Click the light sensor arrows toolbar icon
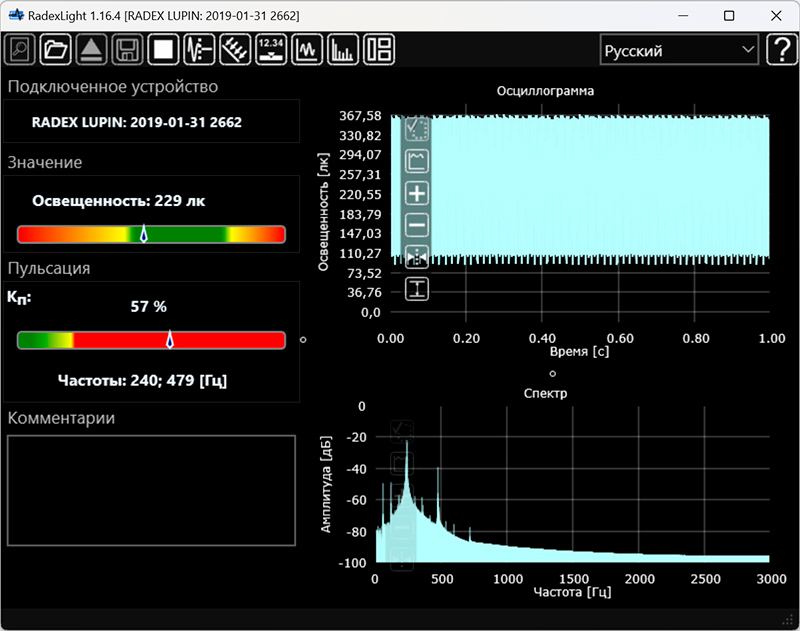The width and height of the screenshot is (800, 631). [x=235, y=49]
